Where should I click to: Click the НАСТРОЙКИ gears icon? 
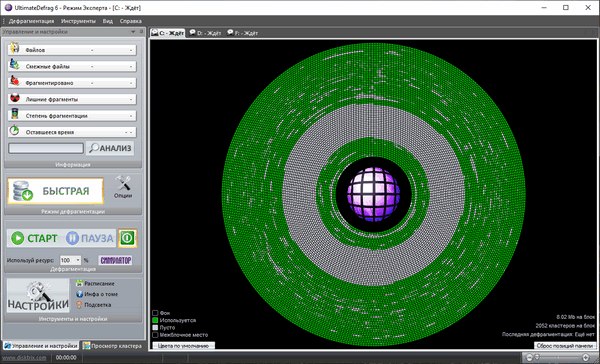point(38,295)
